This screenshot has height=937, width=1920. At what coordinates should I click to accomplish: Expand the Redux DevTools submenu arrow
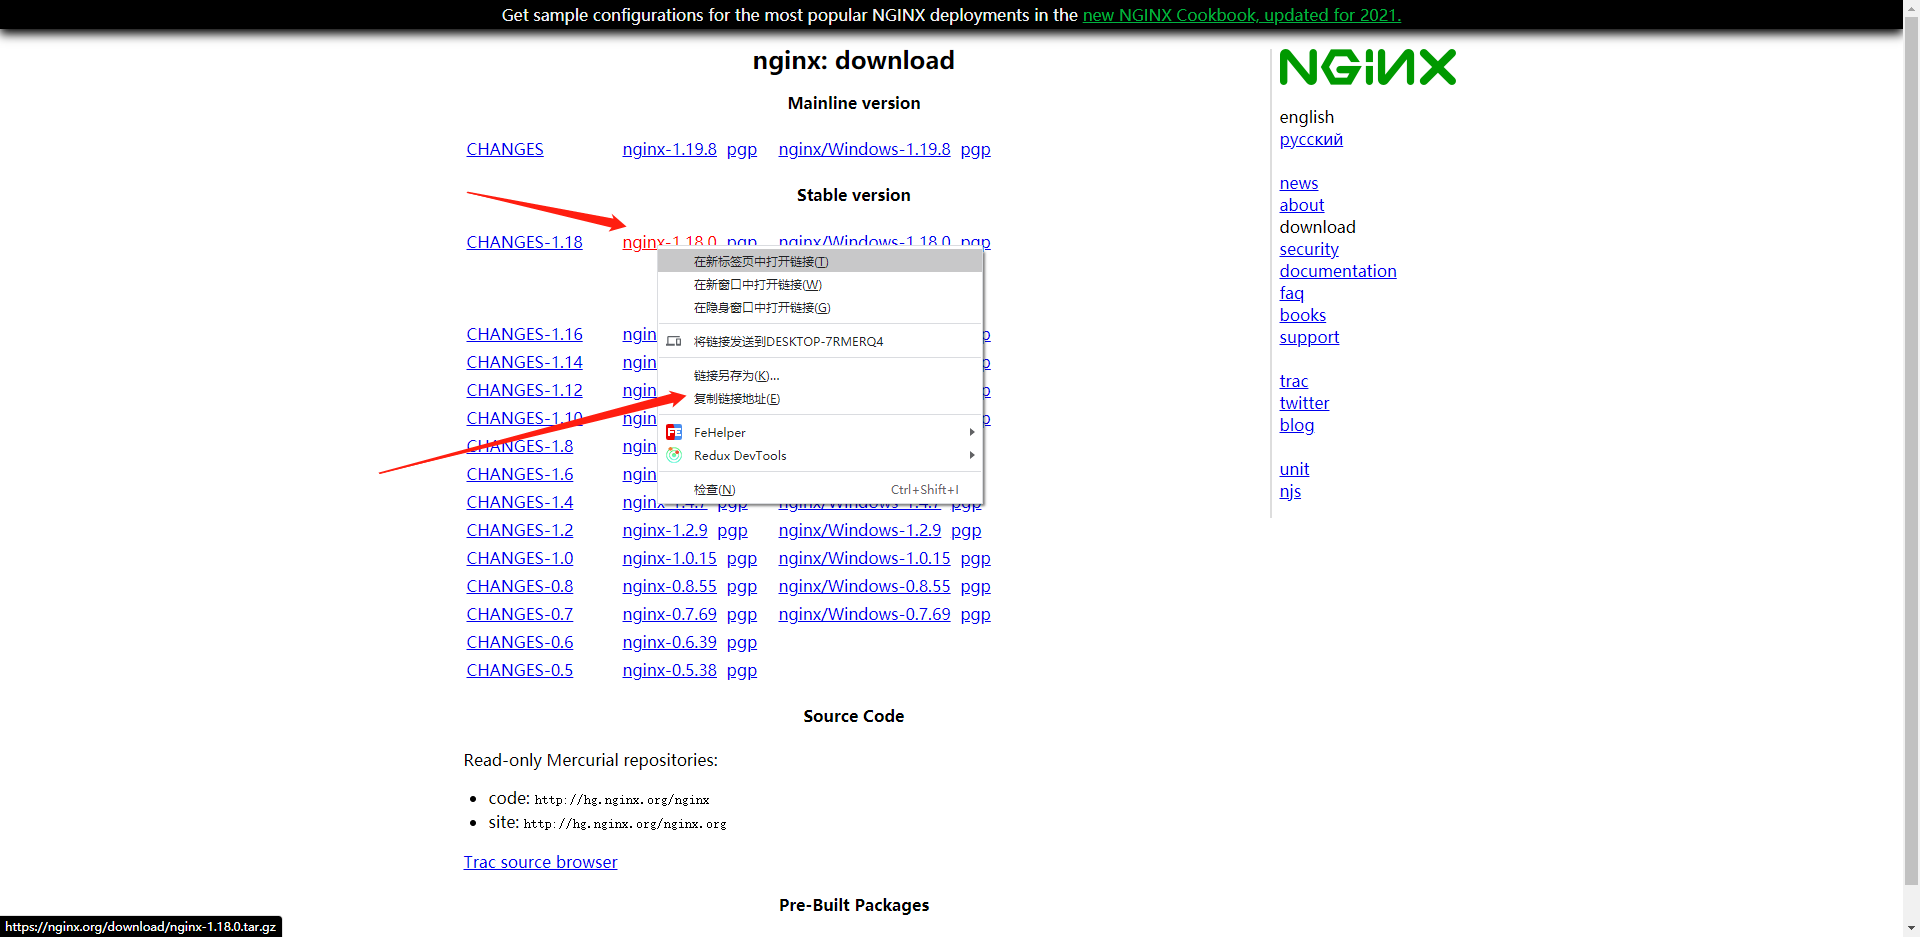[x=972, y=455]
